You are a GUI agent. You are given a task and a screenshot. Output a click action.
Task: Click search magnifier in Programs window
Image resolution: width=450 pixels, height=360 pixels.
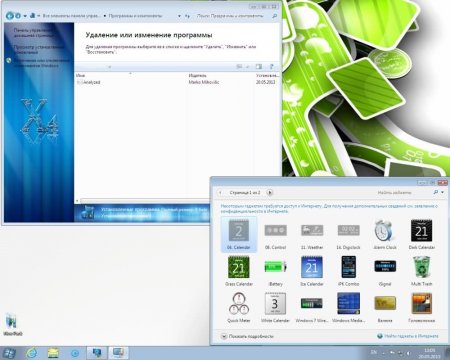click(x=274, y=16)
